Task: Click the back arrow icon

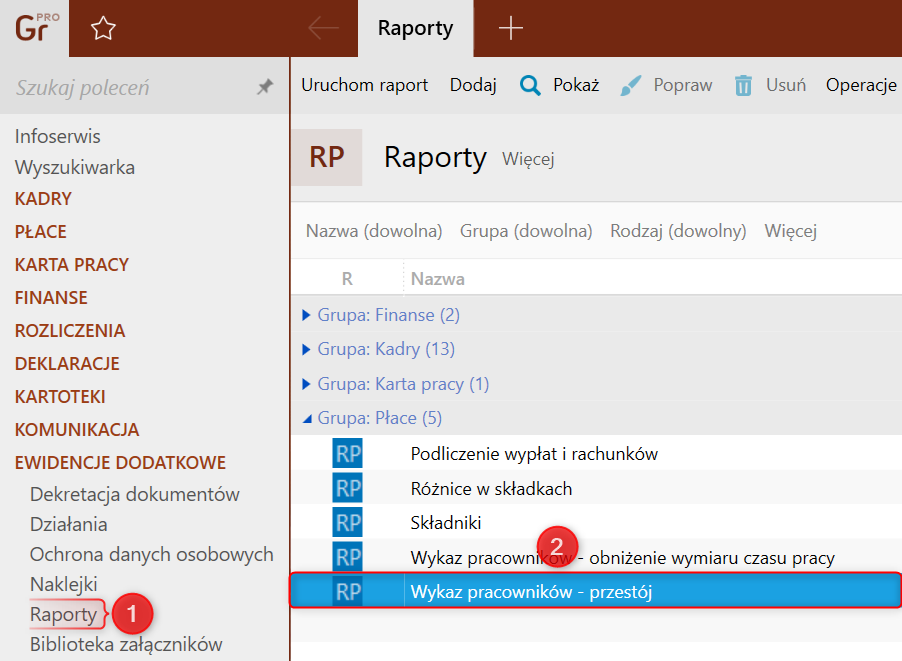Action: 323,29
